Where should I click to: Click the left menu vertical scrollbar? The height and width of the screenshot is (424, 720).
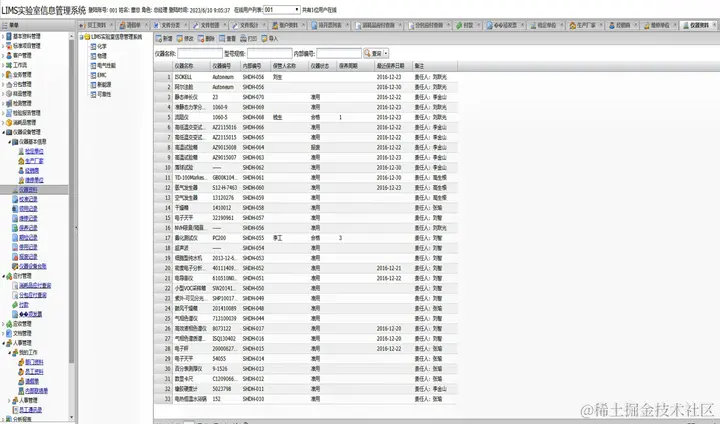pyautogui.click(x=71, y=202)
